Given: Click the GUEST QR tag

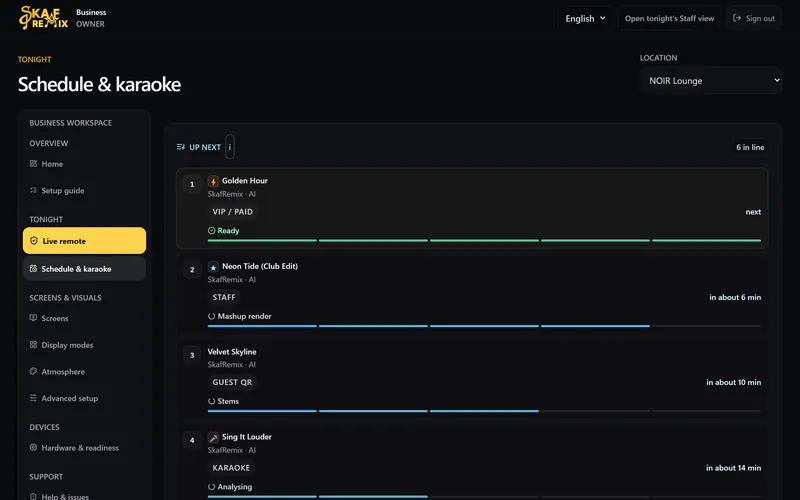Looking at the screenshot, I should 232,382.
